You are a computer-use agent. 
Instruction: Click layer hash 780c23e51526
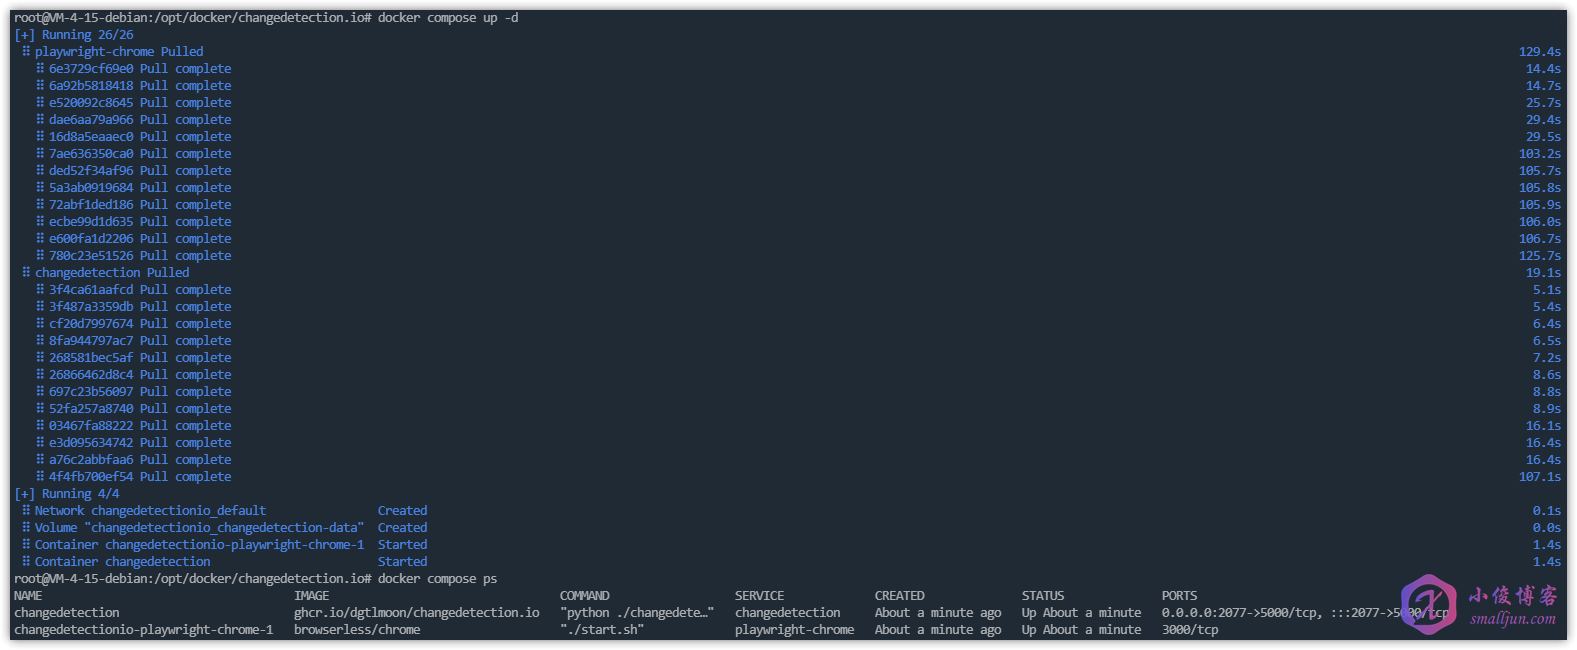pyautogui.click(x=91, y=256)
